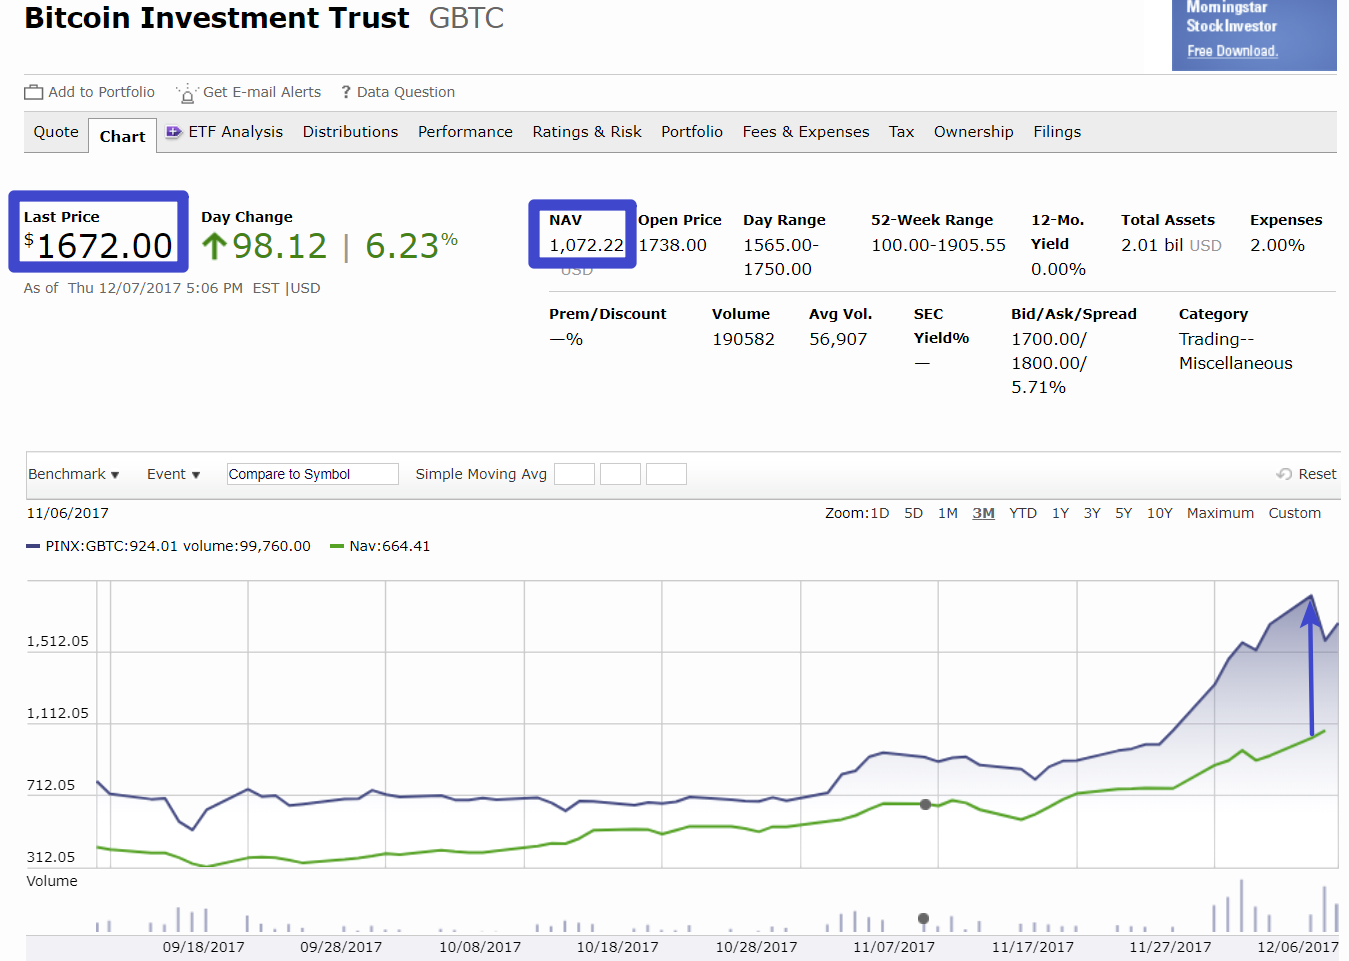Image resolution: width=1349 pixels, height=961 pixels.
Task: Click the NAV value 1,072.22
Action: coord(586,245)
